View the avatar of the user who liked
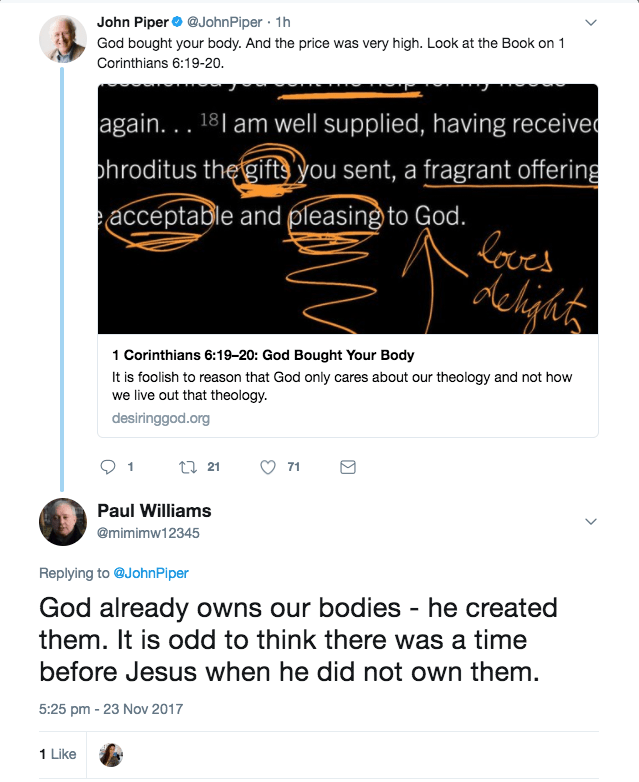The height and width of the screenshot is (782, 639). (x=112, y=755)
